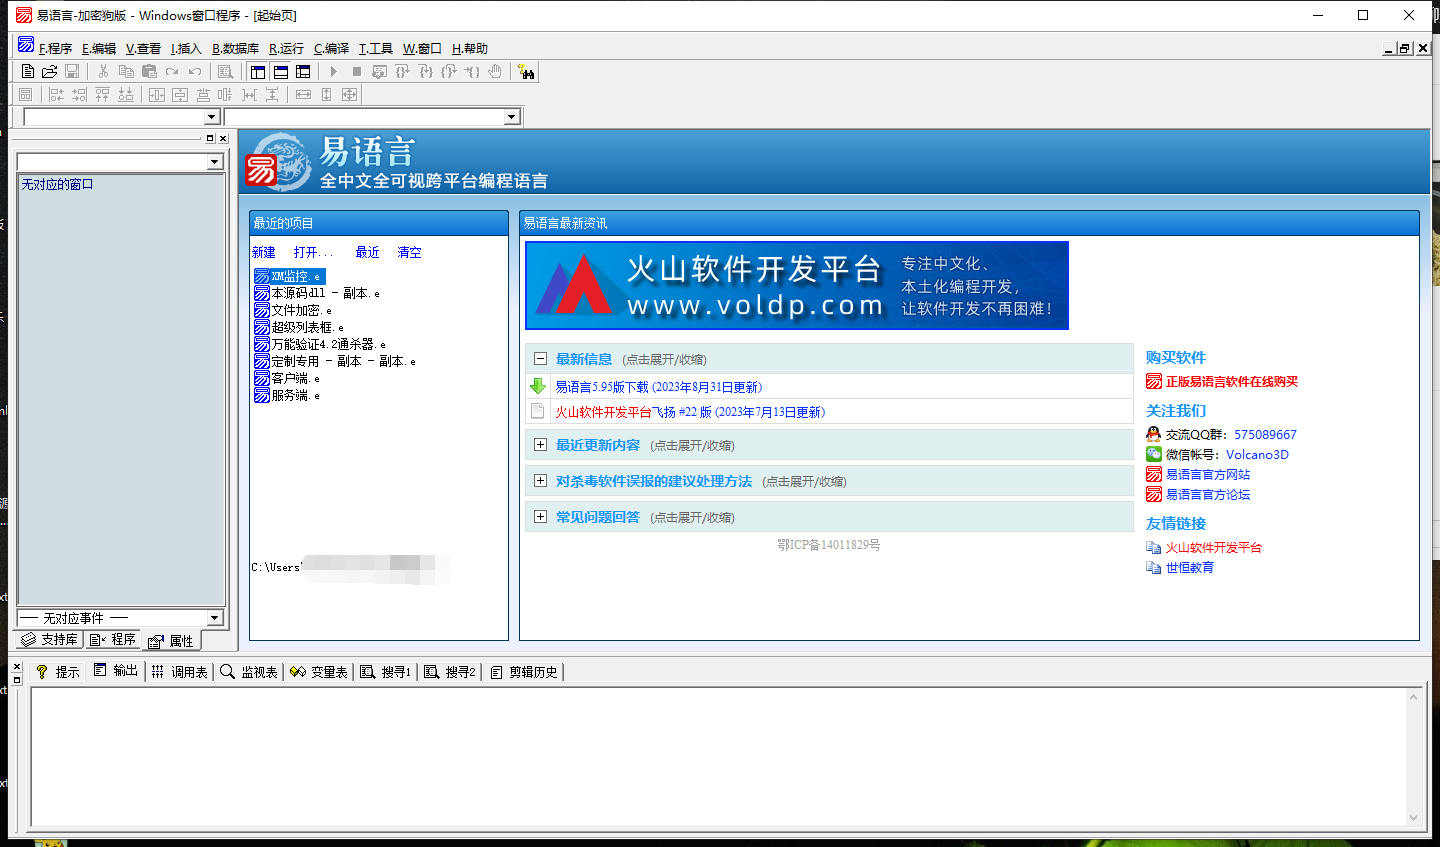Click the 清空 link in recent projects
Image resolution: width=1440 pixels, height=847 pixels.
coord(410,252)
